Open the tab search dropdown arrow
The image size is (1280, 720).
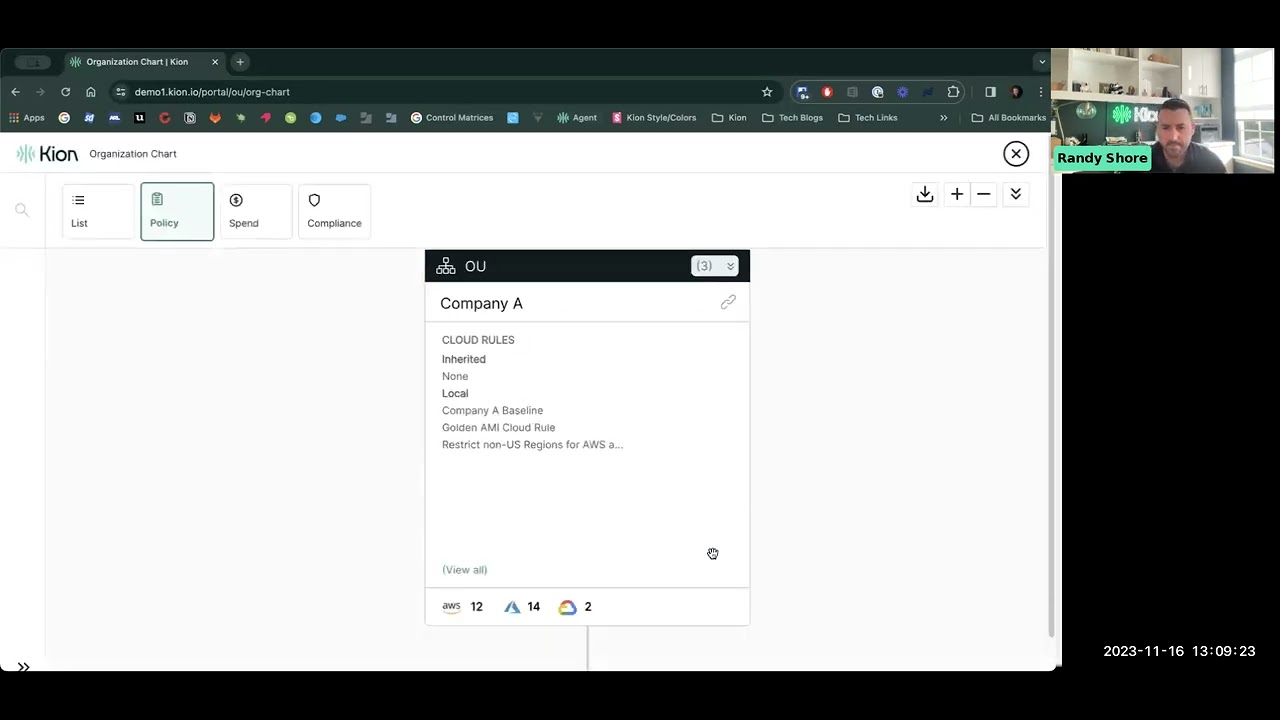coord(1042,62)
